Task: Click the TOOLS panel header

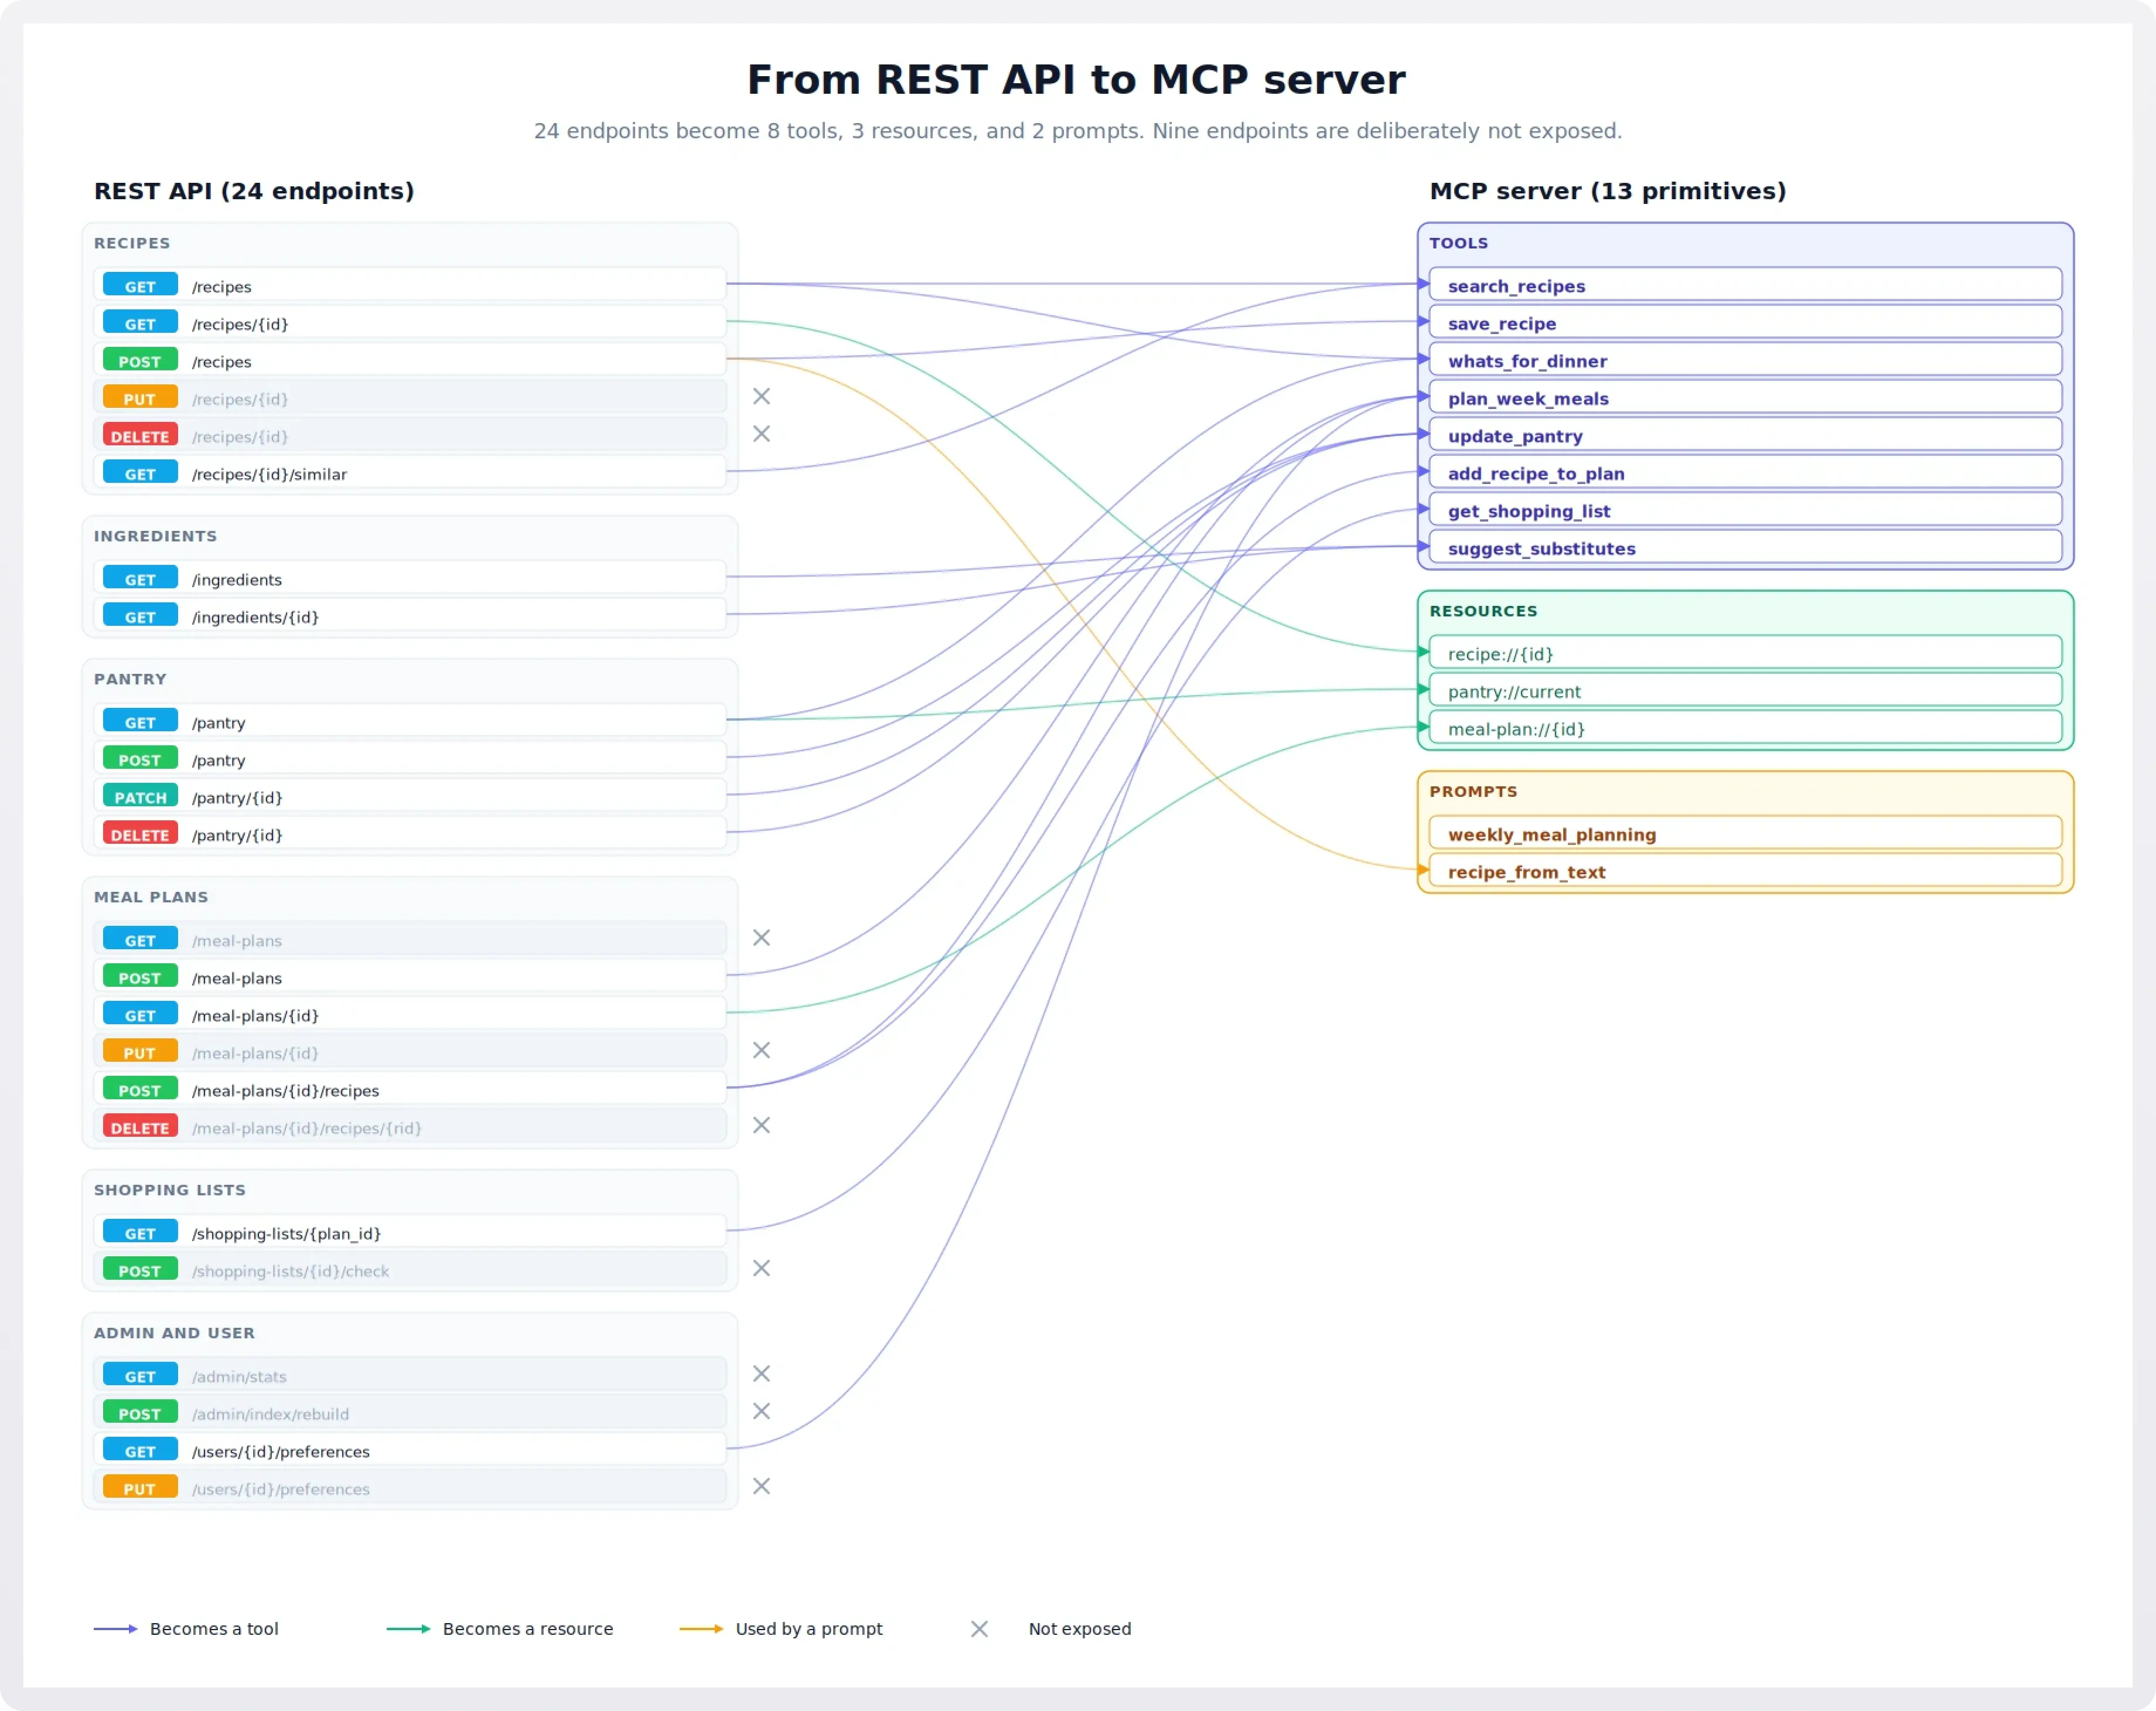Action: pyautogui.click(x=1458, y=243)
